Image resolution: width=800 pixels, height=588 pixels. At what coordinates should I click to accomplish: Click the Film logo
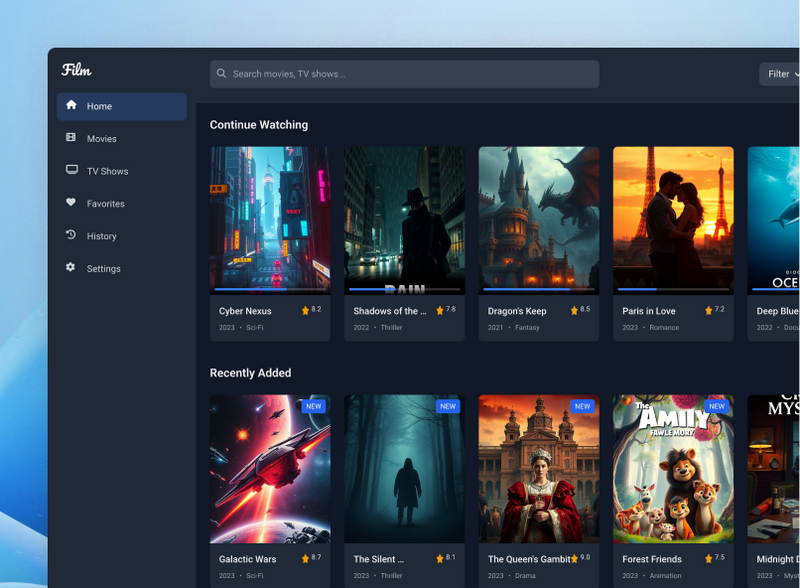76,70
